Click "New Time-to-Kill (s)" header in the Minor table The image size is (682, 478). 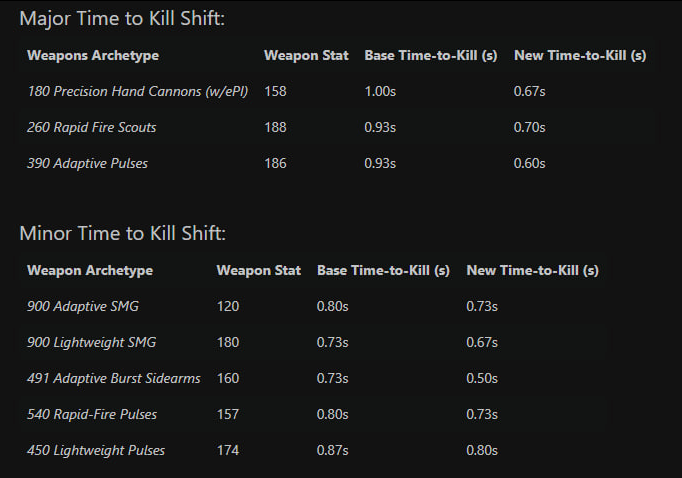click(x=532, y=270)
